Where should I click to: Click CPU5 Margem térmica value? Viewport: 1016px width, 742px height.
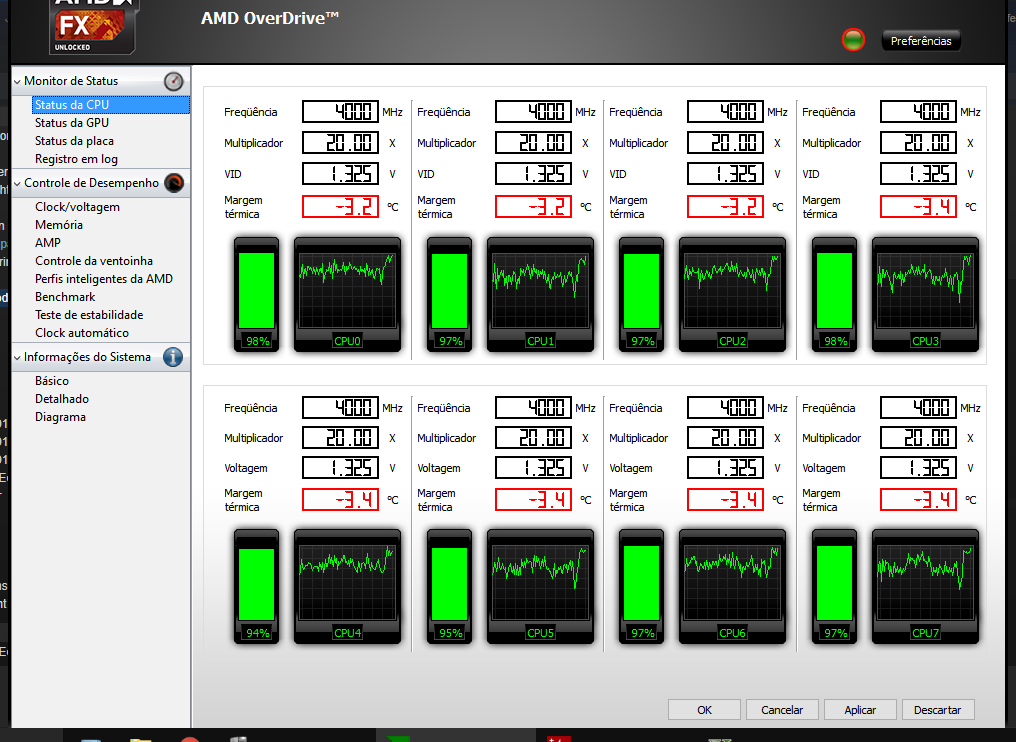(533, 500)
